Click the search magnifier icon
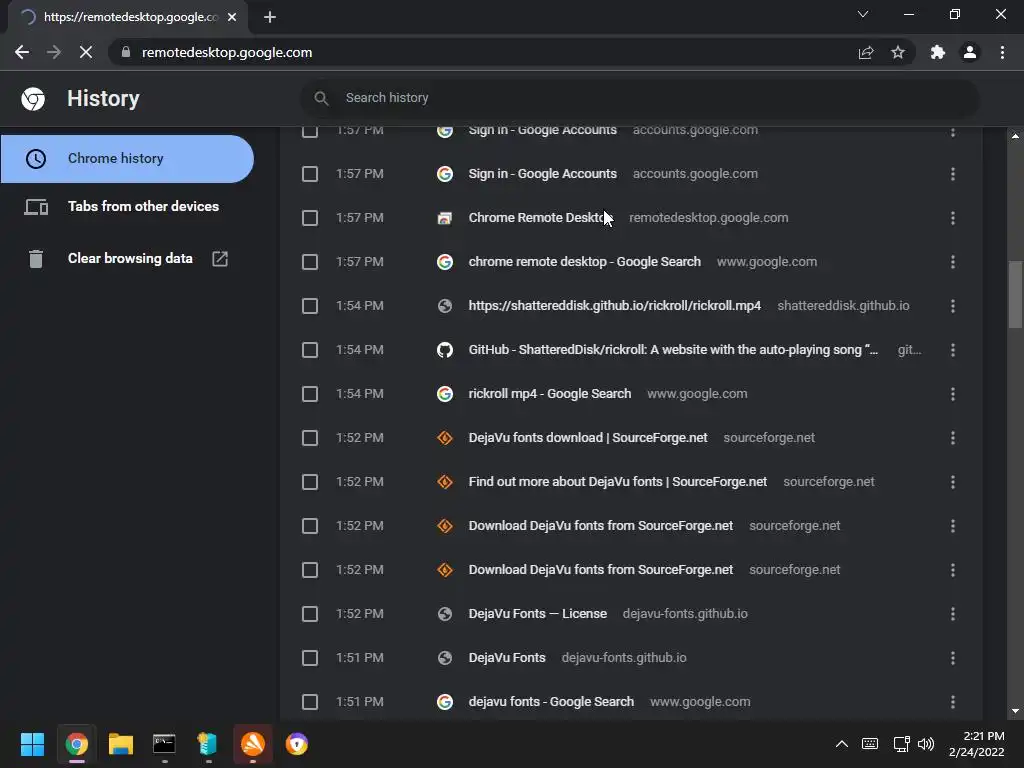Viewport: 1024px width, 768px height. pyautogui.click(x=321, y=98)
